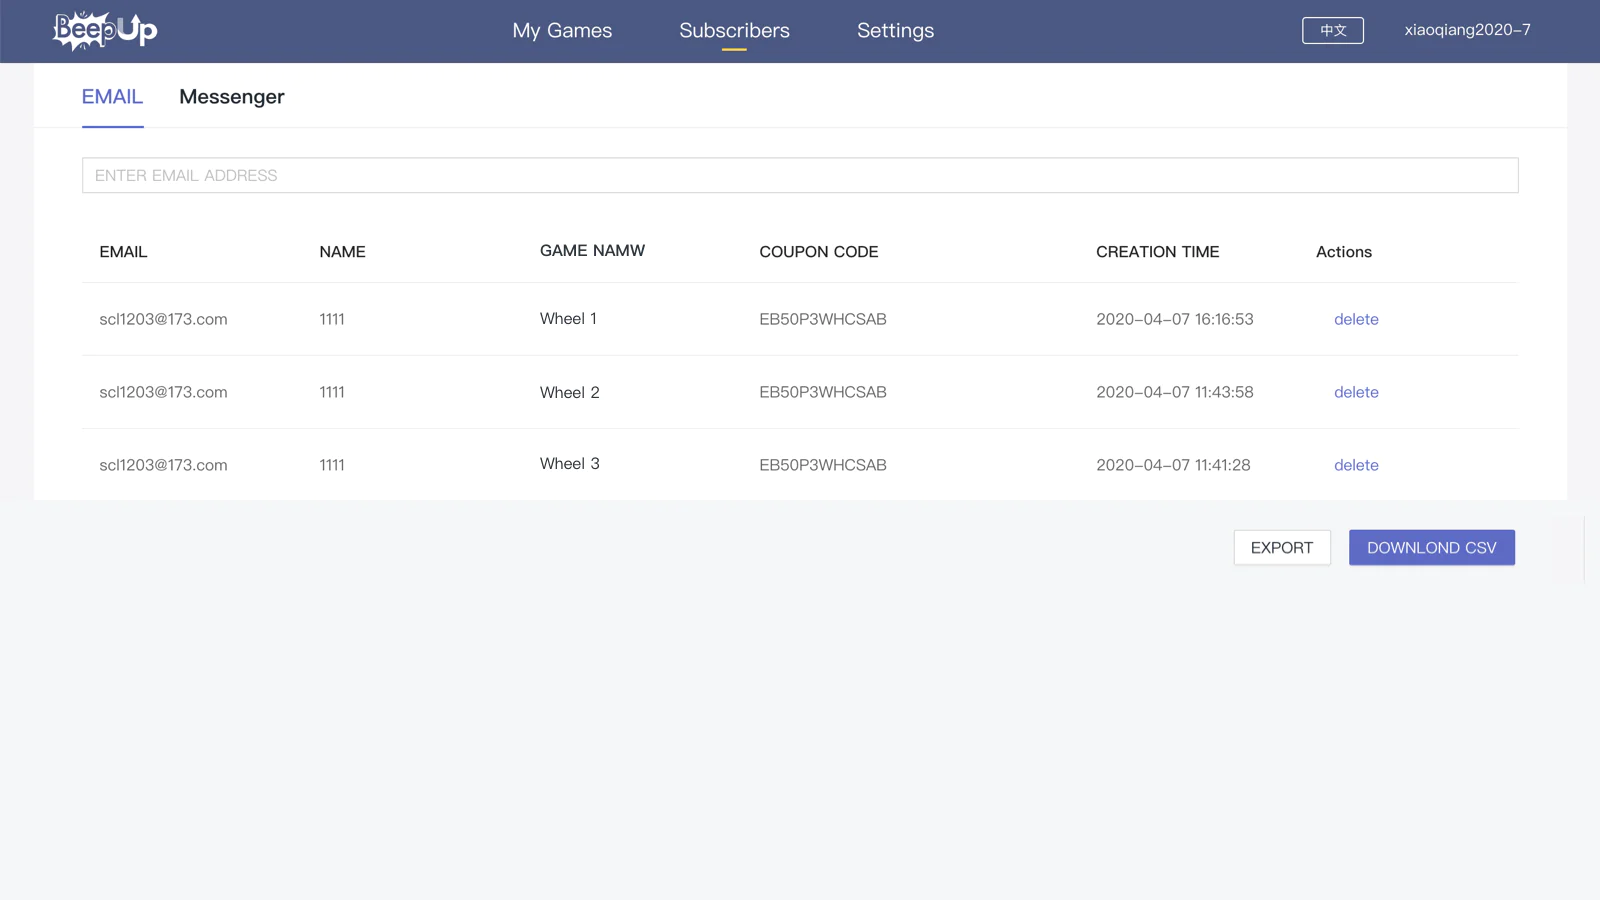Click the EMAIL column header
Screen dimensions: 1600x900
[123, 252]
